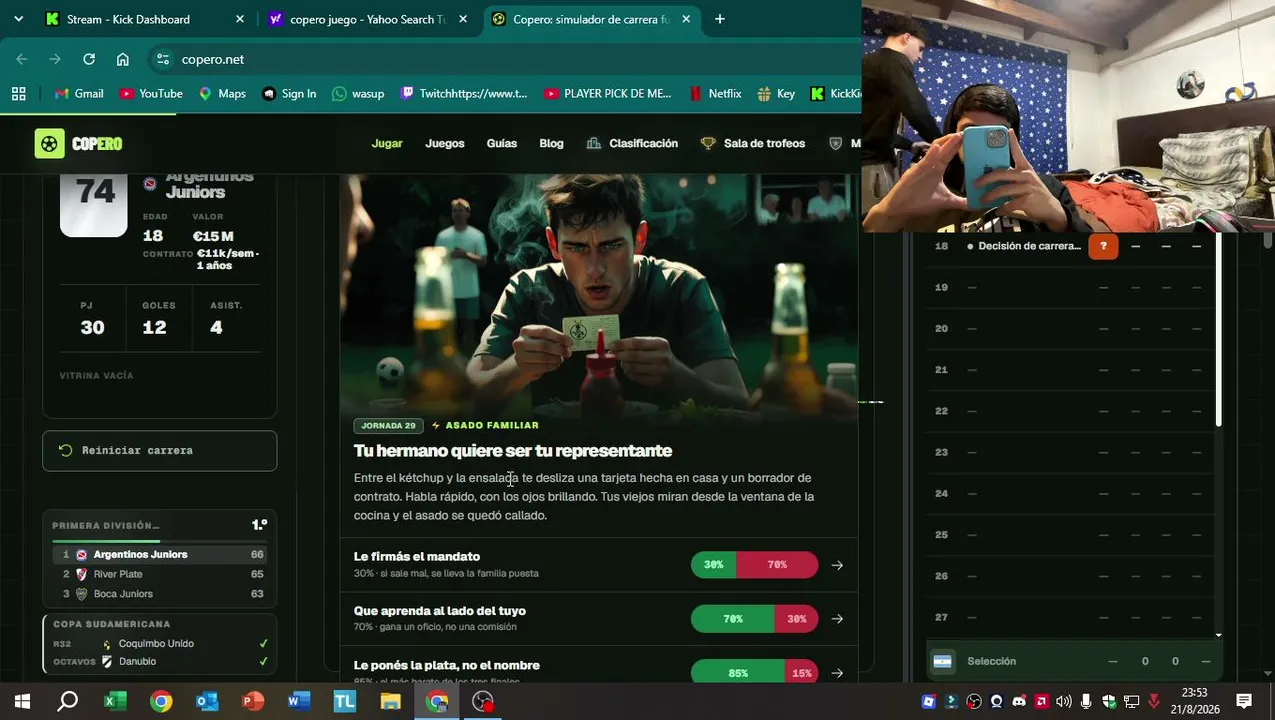Choose arrow for Le ponés la plata option
The image size is (1275, 720).
[837, 673]
